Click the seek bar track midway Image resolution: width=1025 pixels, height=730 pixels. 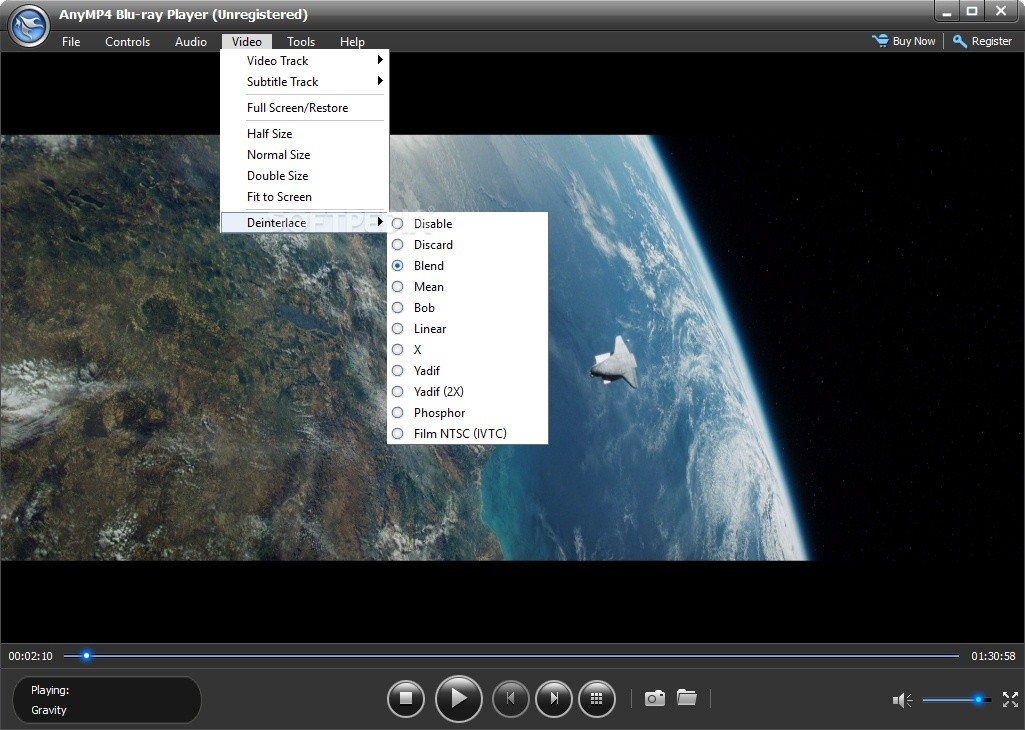point(512,655)
